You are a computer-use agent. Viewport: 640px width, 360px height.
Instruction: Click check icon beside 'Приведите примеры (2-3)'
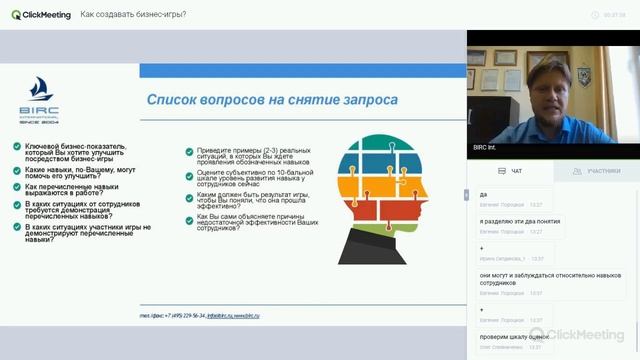[x=189, y=152]
